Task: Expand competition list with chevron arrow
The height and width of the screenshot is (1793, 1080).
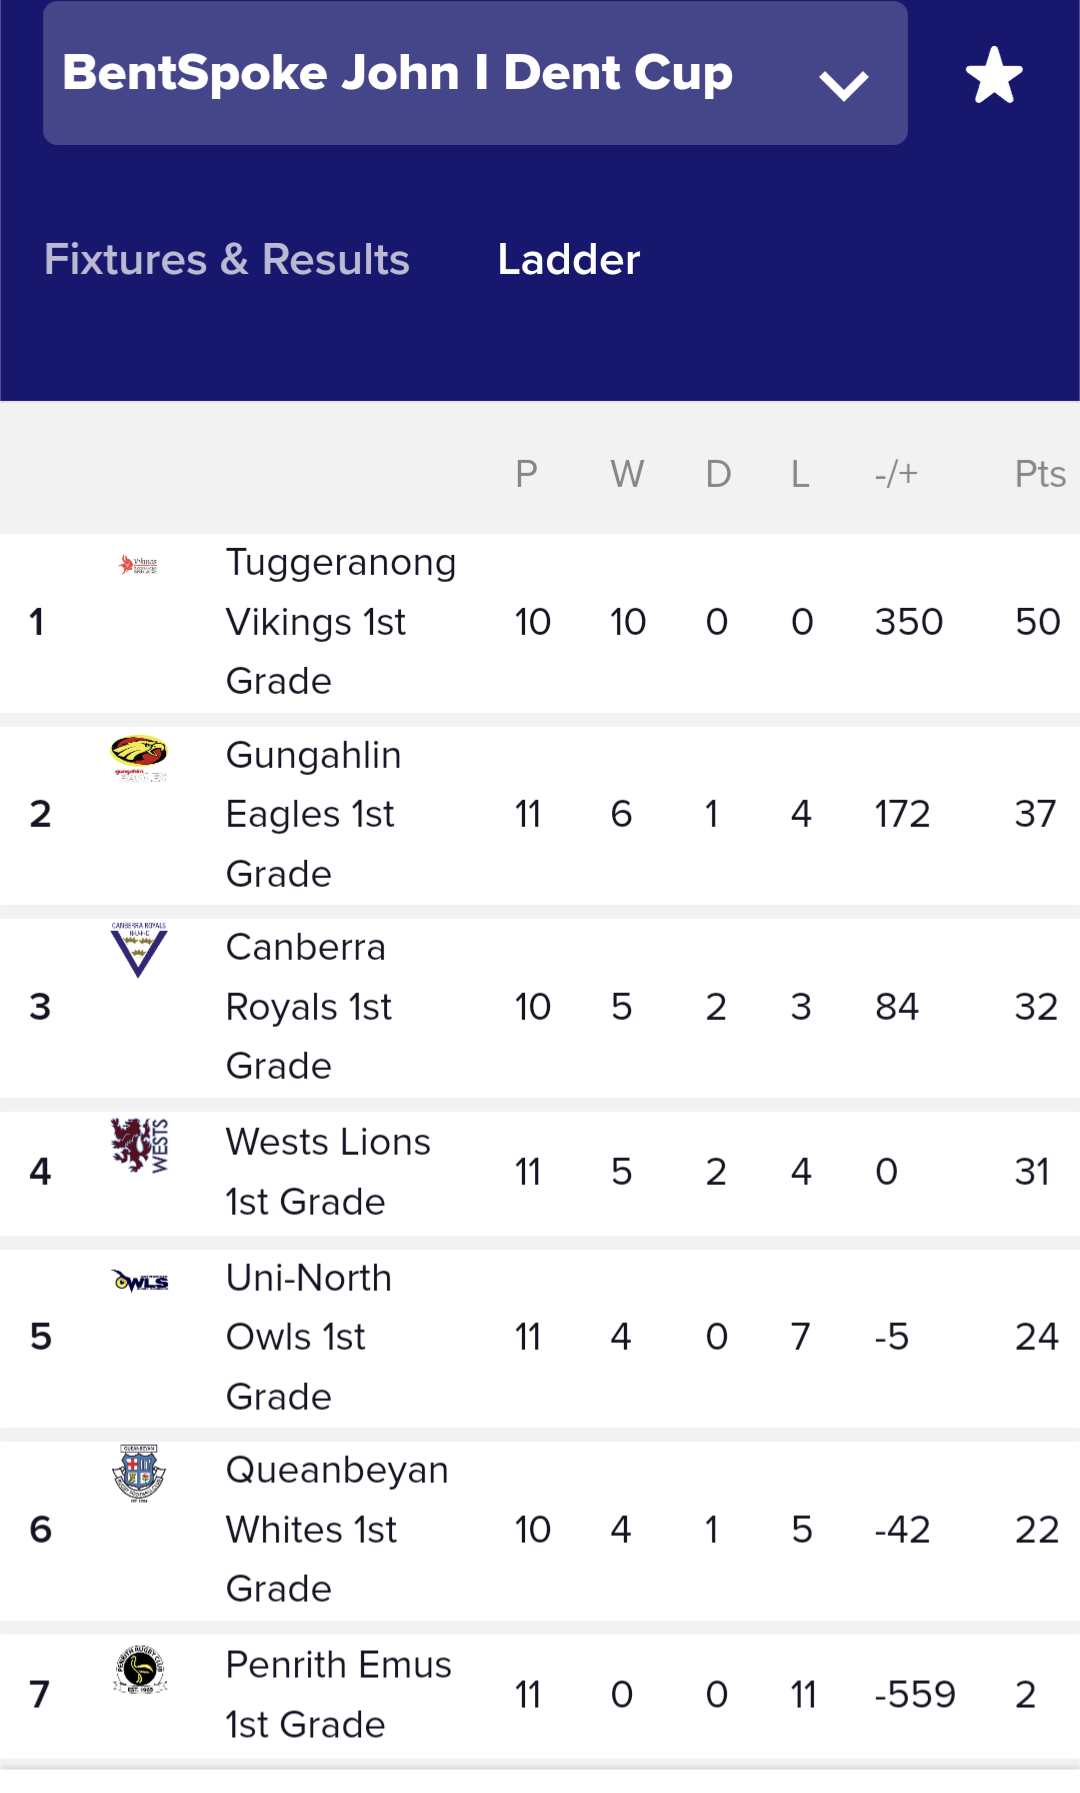Action: (x=843, y=84)
